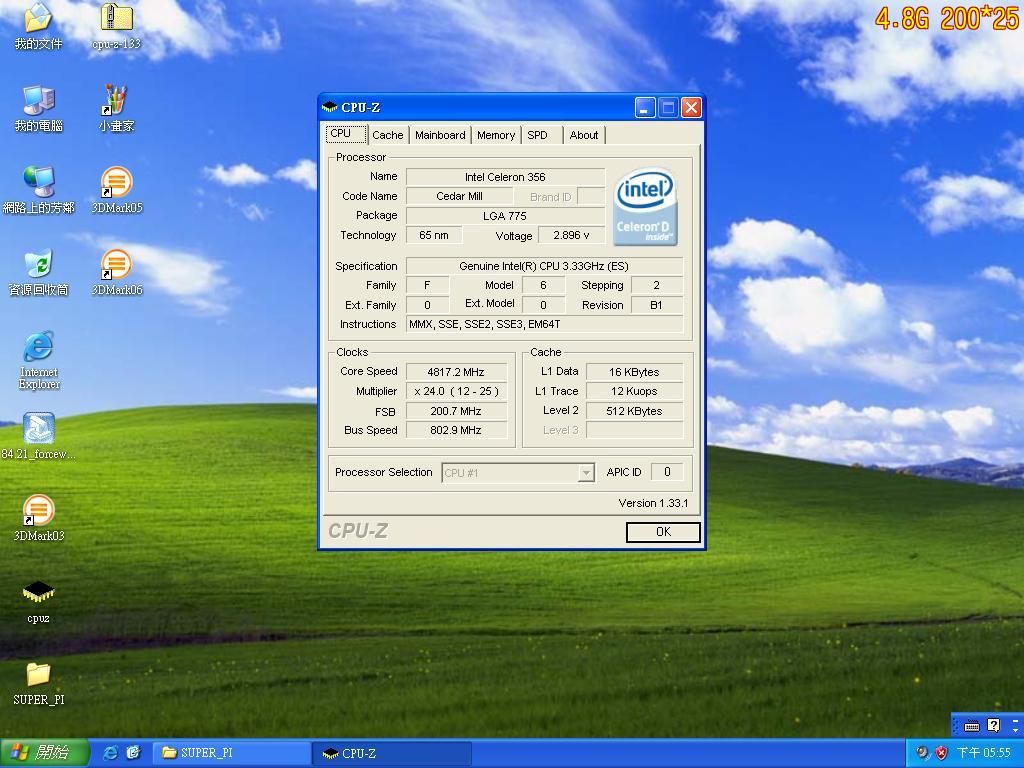This screenshot has width=1024, height=768.
Task: Click the language bar help question-mark icon
Action: pos(994,725)
